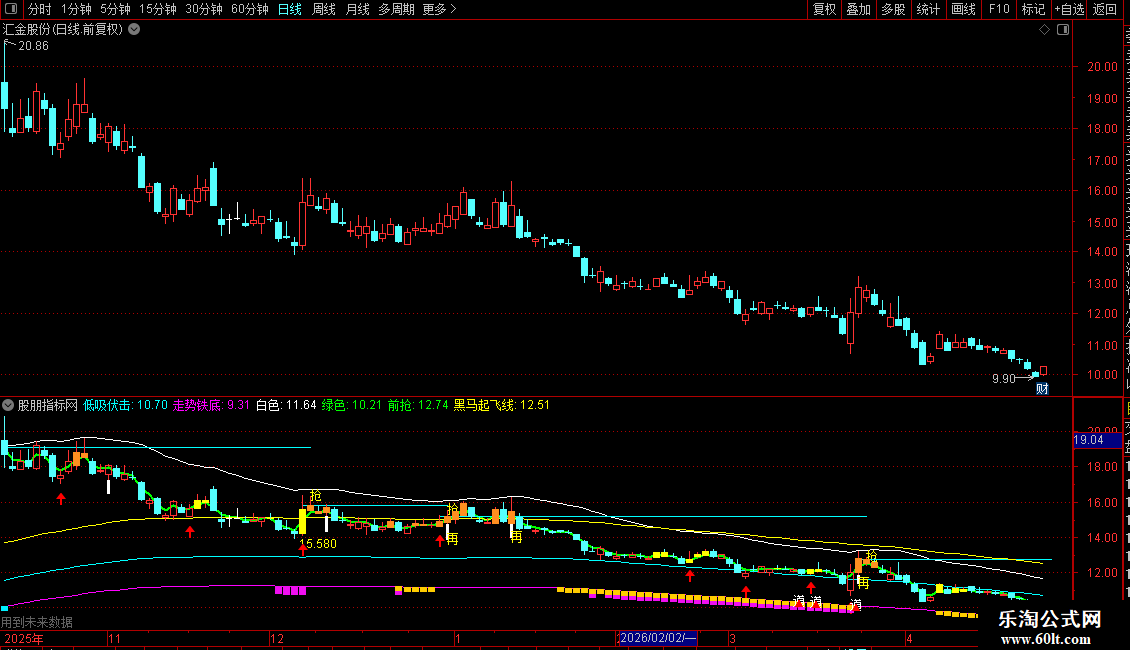1130x650 pixels.
Task: Select the 日线 daily period tab
Action: click(x=290, y=9)
